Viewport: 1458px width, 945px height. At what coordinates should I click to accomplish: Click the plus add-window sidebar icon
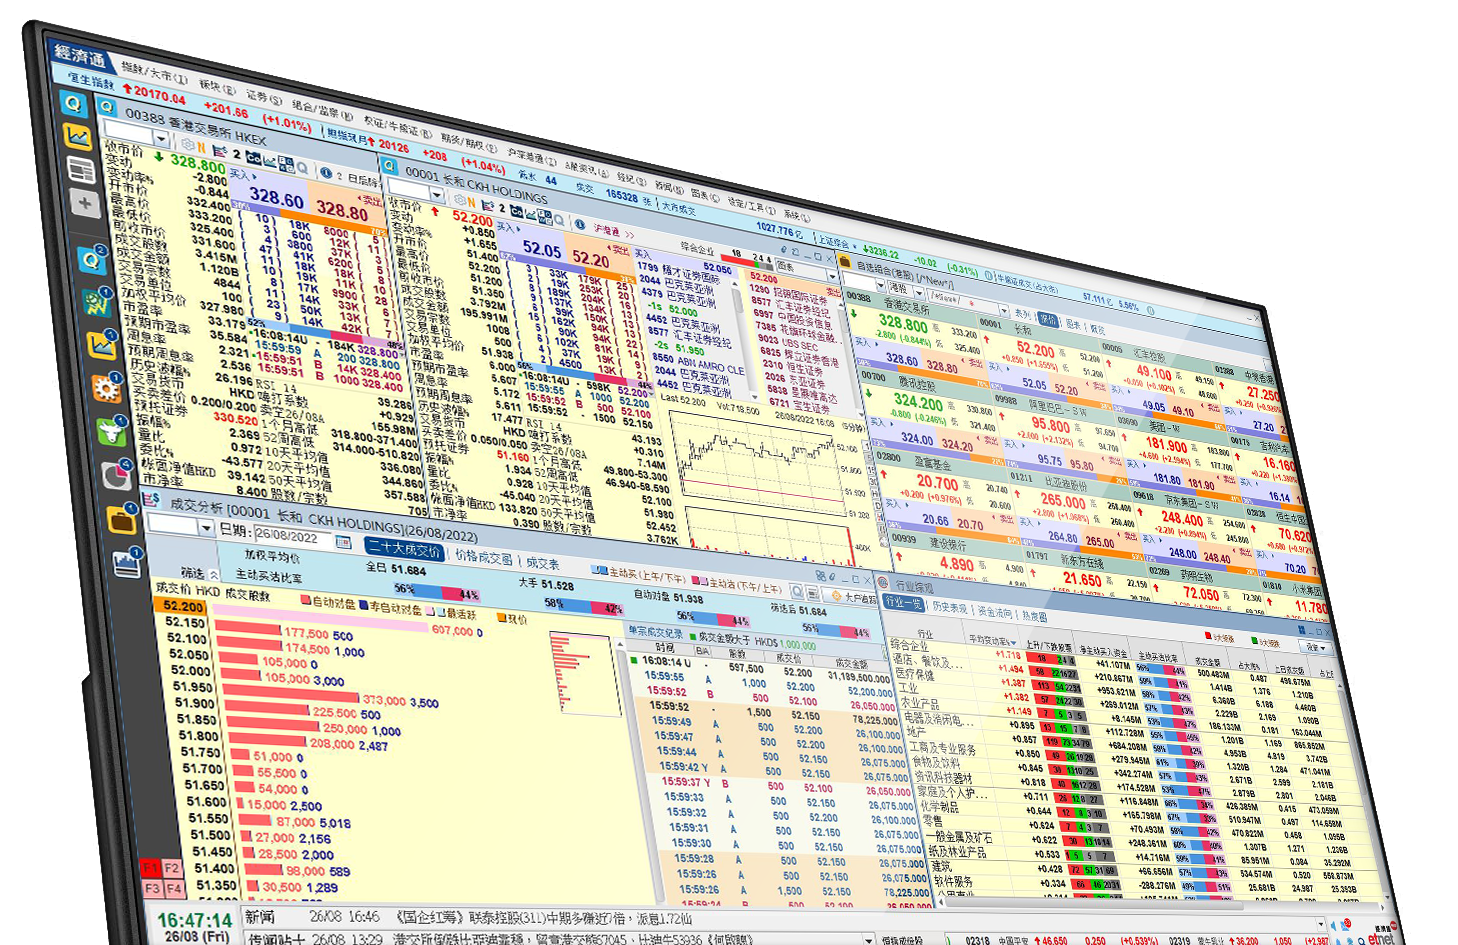(84, 204)
